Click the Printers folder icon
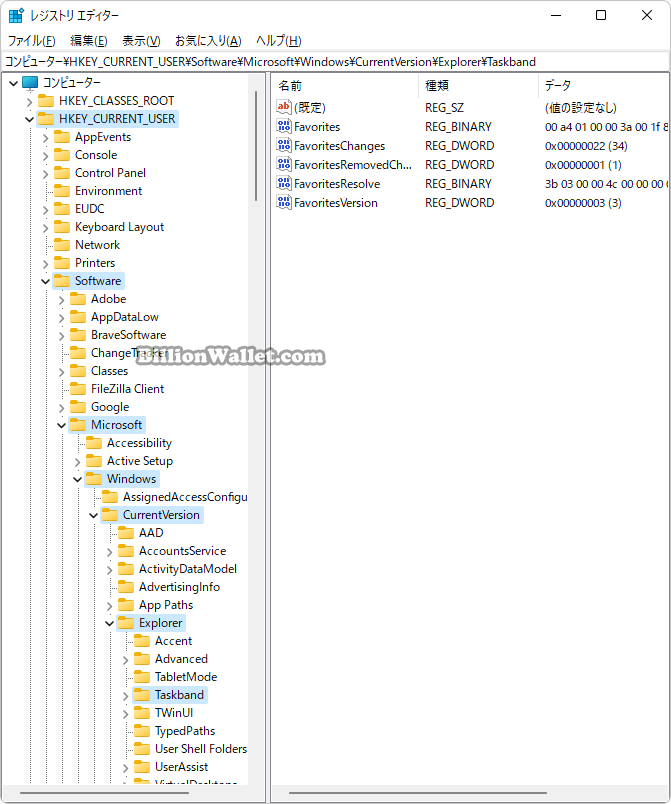 tap(62, 263)
